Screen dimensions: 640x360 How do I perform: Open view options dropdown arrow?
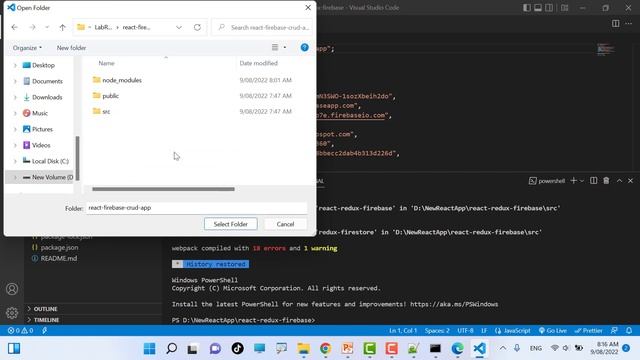pyautogui.click(x=285, y=47)
